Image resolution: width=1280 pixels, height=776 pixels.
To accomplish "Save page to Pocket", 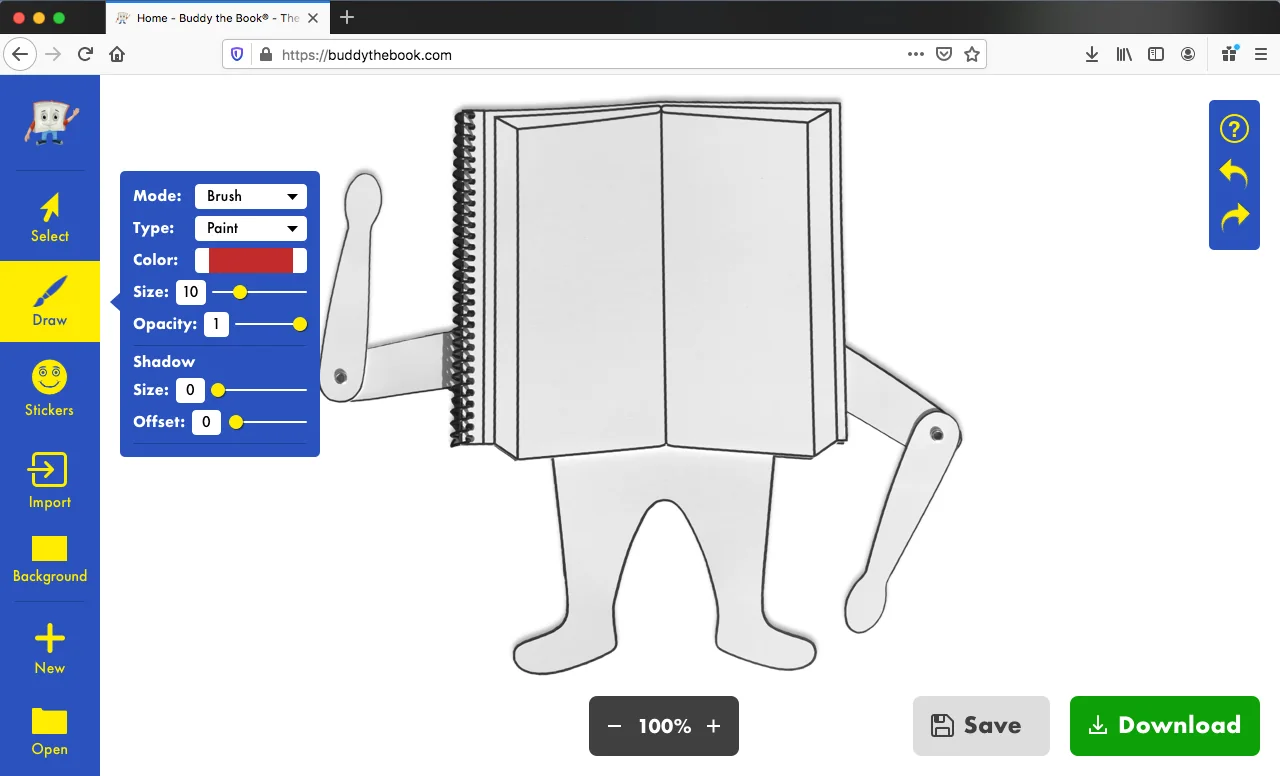I will 943,55.
